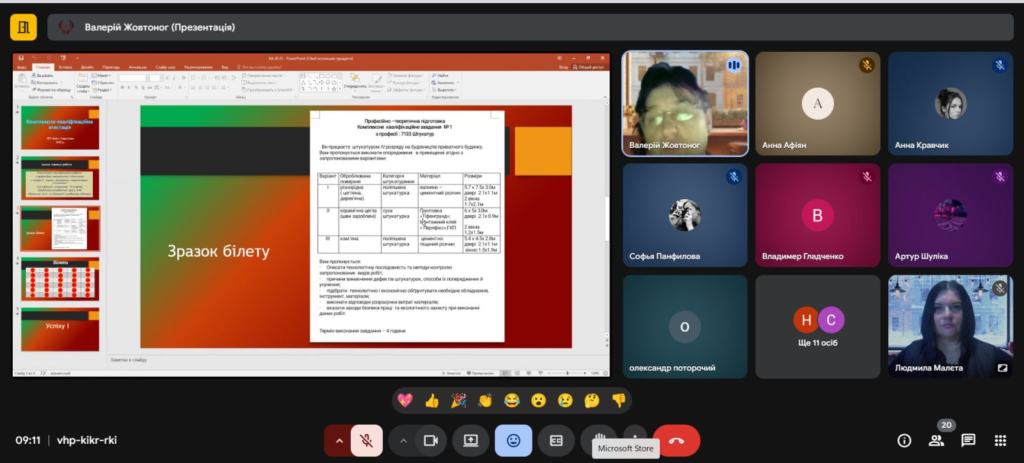Send the thumbs up reaction
This screenshot has width=1024, height=463.
click(x=432, y=400)
